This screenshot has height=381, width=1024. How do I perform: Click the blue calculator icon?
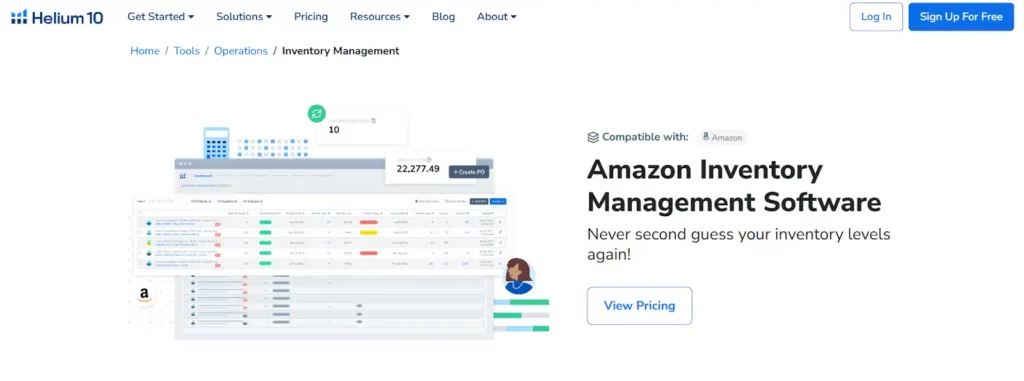click(x=216, y=143)
